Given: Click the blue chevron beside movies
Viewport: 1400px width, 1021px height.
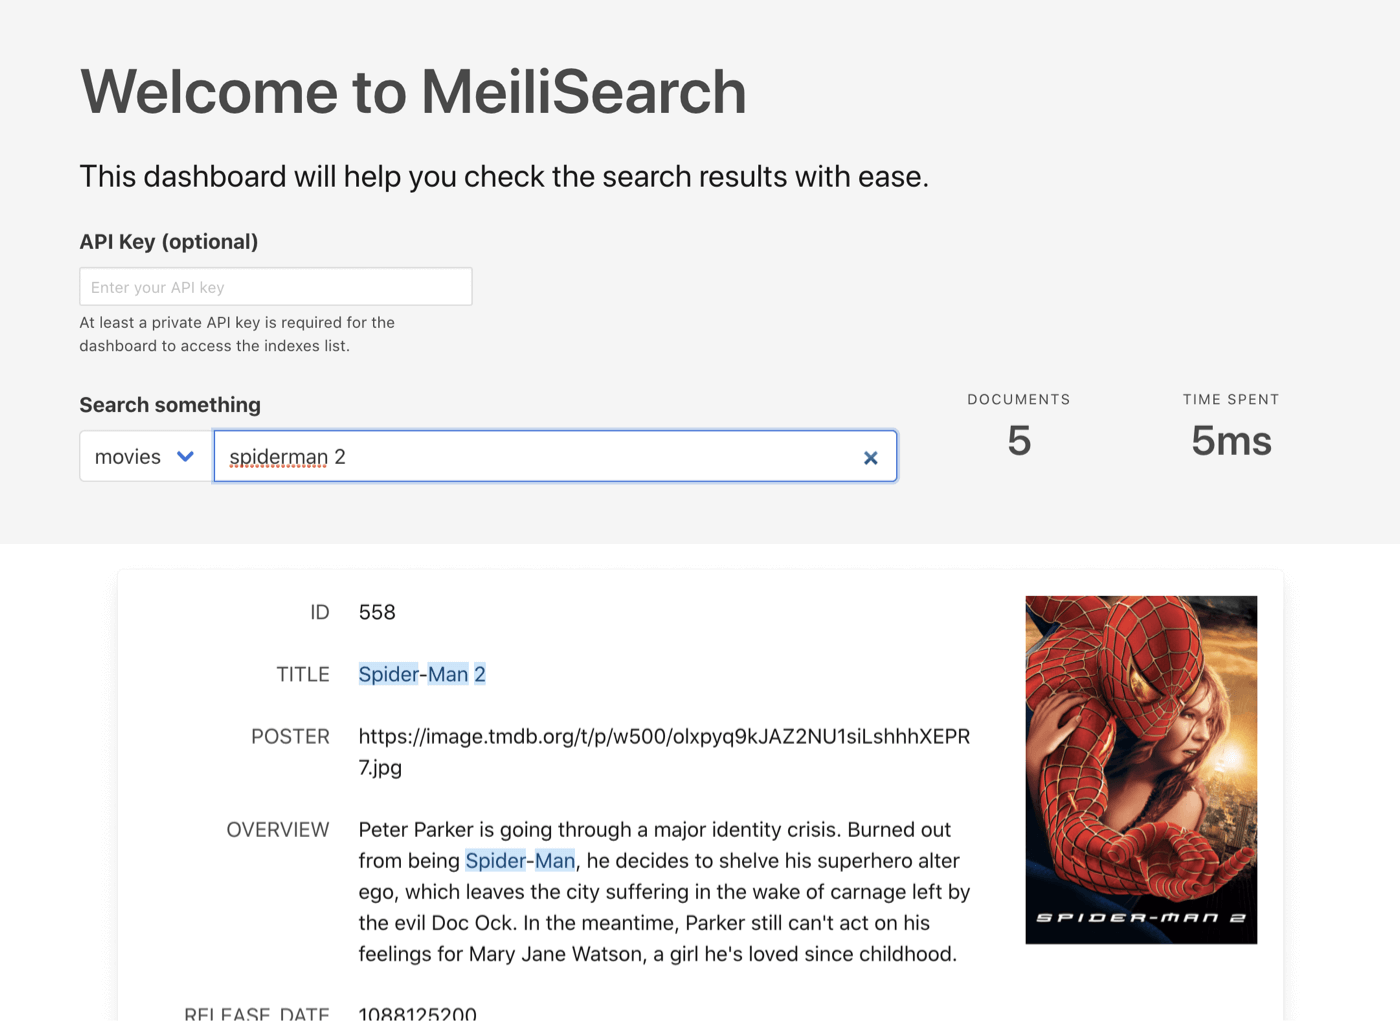Looking at the screenshot, I should tap(185, 456).
